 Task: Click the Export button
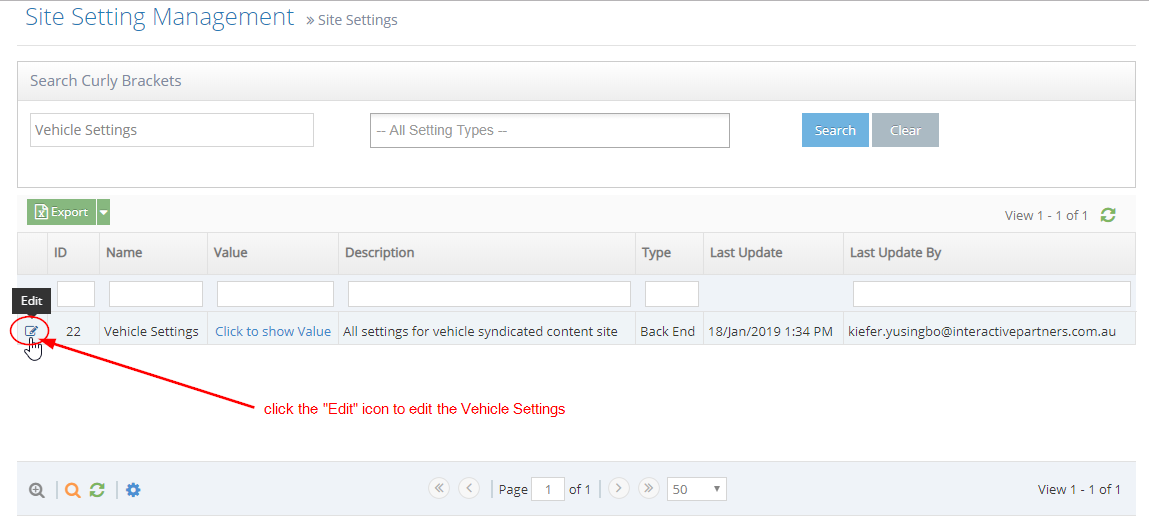coord(62,212)
